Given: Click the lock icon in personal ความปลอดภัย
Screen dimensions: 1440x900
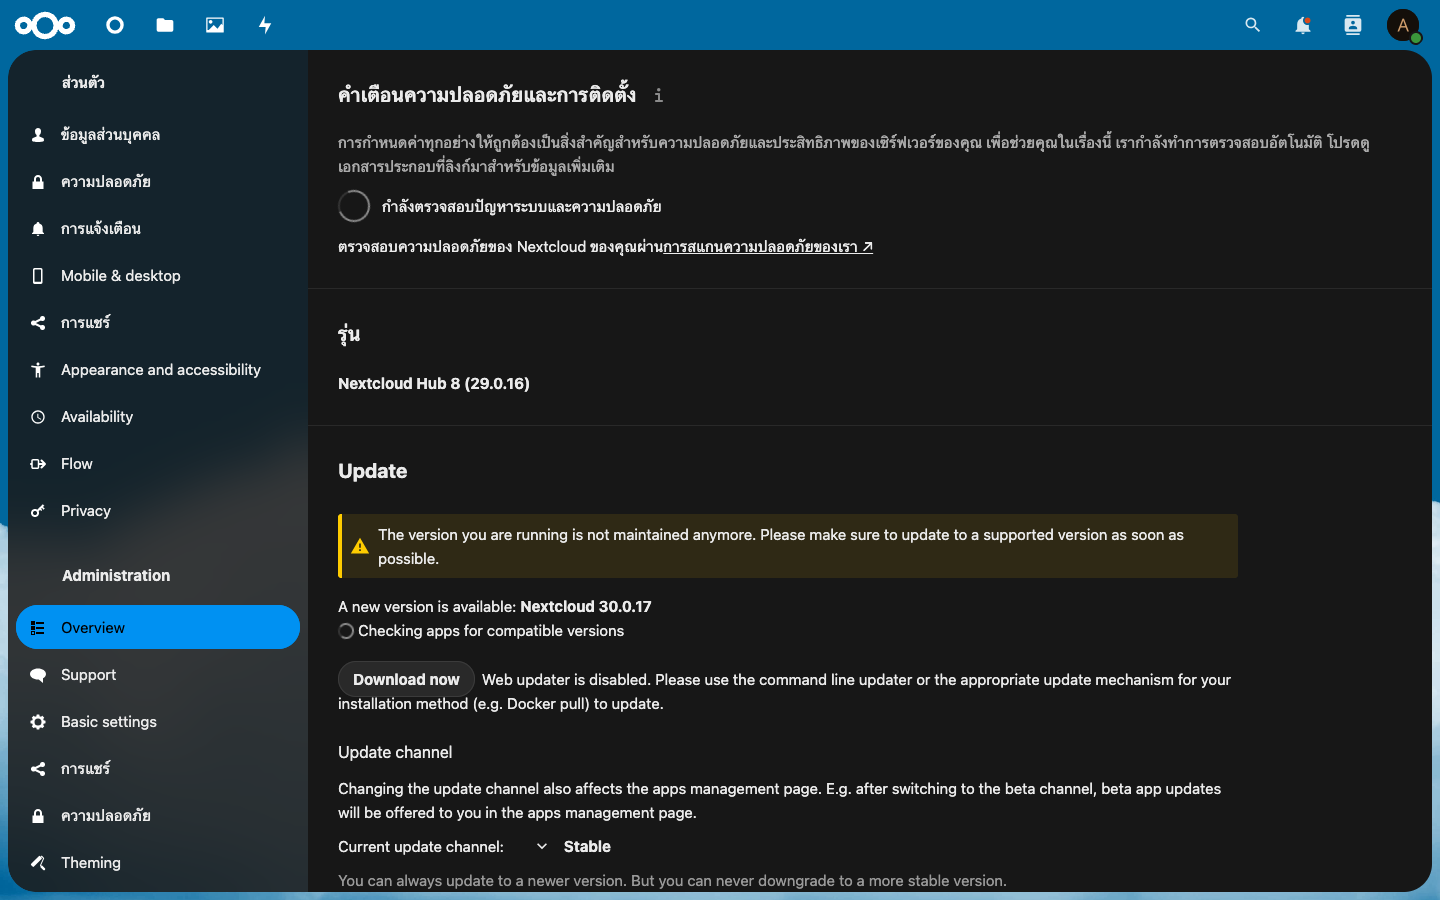Looking at the screenshot, I should pyautogui.click(x=38, y=182).
